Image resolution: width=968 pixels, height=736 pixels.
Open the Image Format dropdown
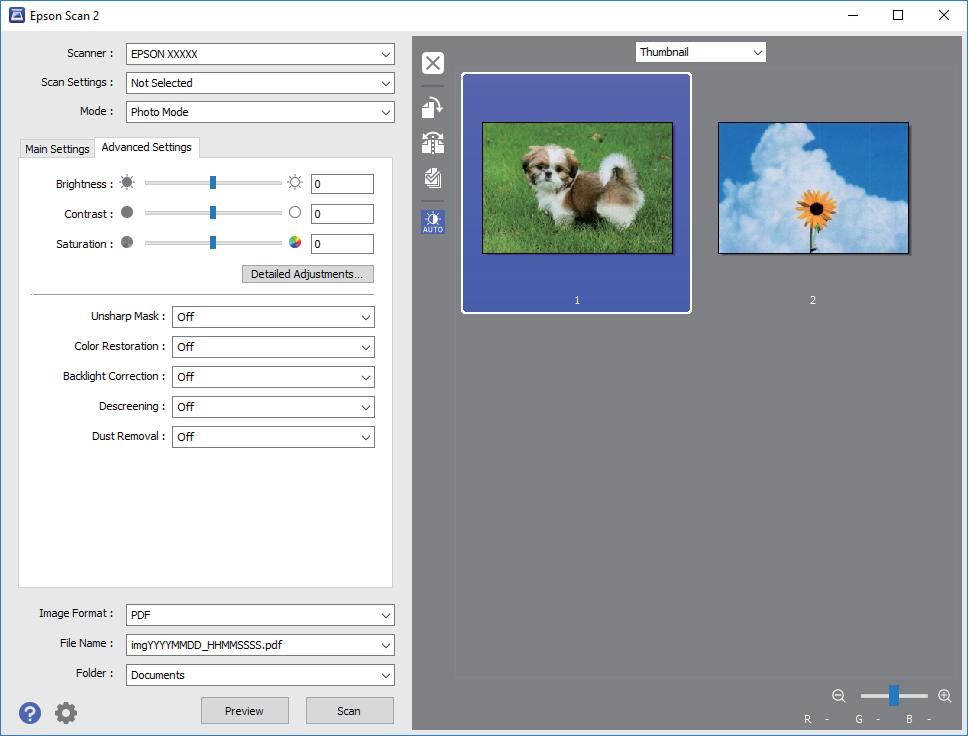point(260,615)
